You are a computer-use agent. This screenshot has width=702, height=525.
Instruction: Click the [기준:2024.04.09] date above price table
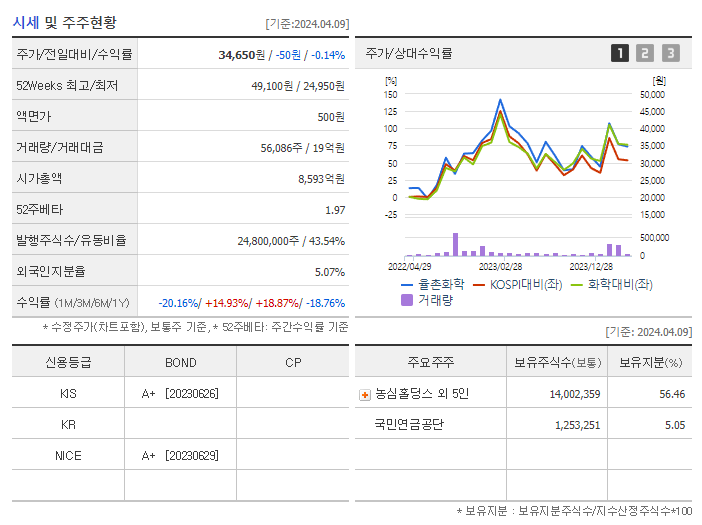point(307,24)
